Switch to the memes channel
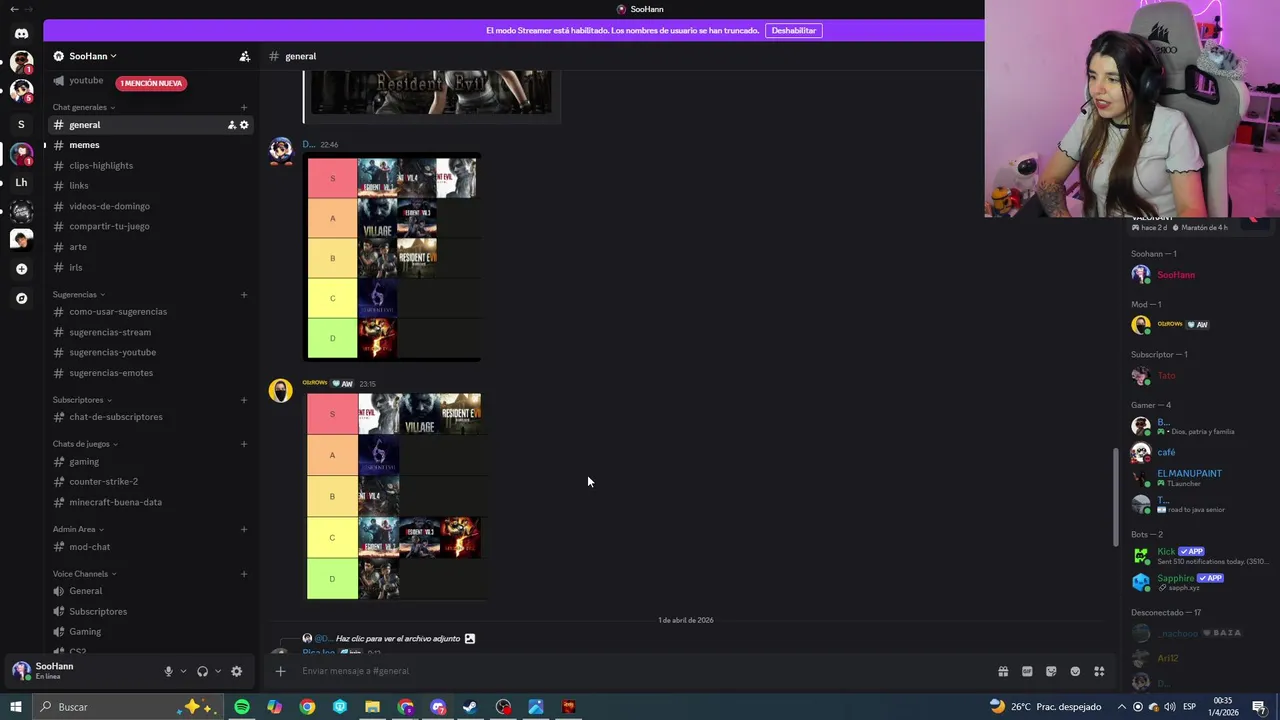1280x720 pixels. [x=150, y=145]
